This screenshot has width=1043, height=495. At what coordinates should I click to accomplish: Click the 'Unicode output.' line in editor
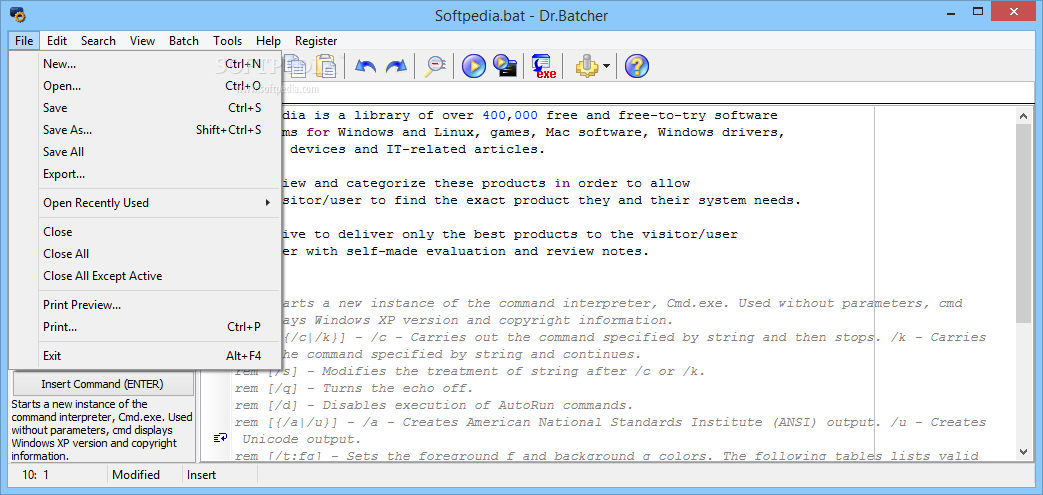302,439
